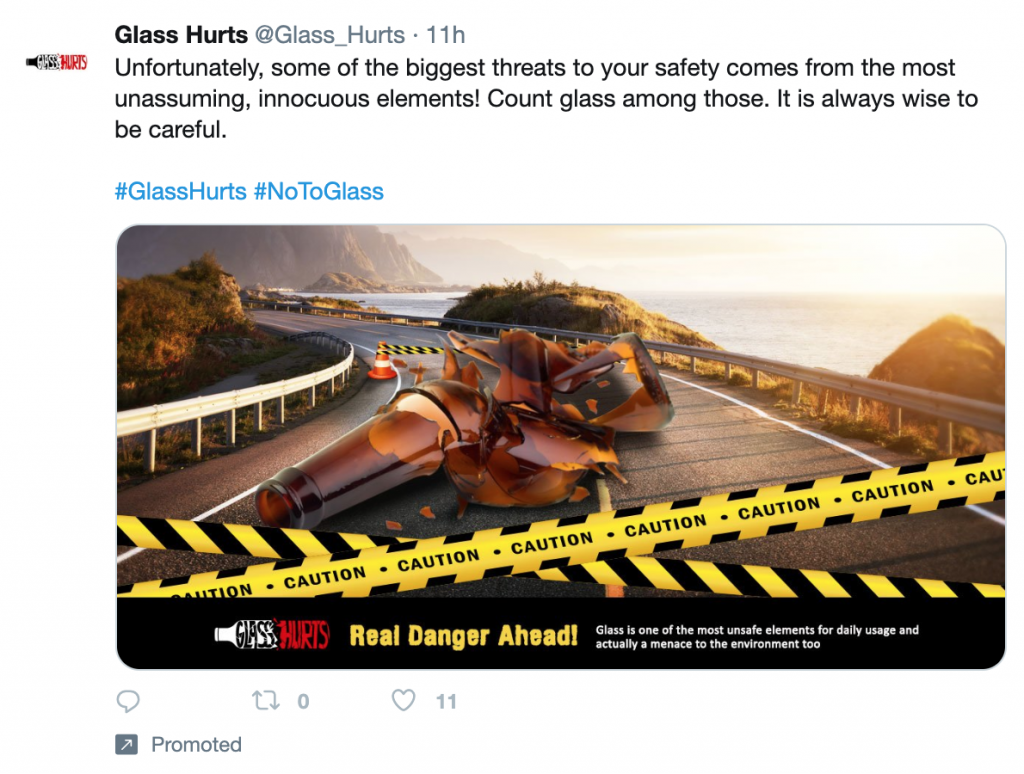The width and height of the screenshot is (1024, 774).
Task: Open the Glass Hurts profile avatar
Action: coord(57,63)
